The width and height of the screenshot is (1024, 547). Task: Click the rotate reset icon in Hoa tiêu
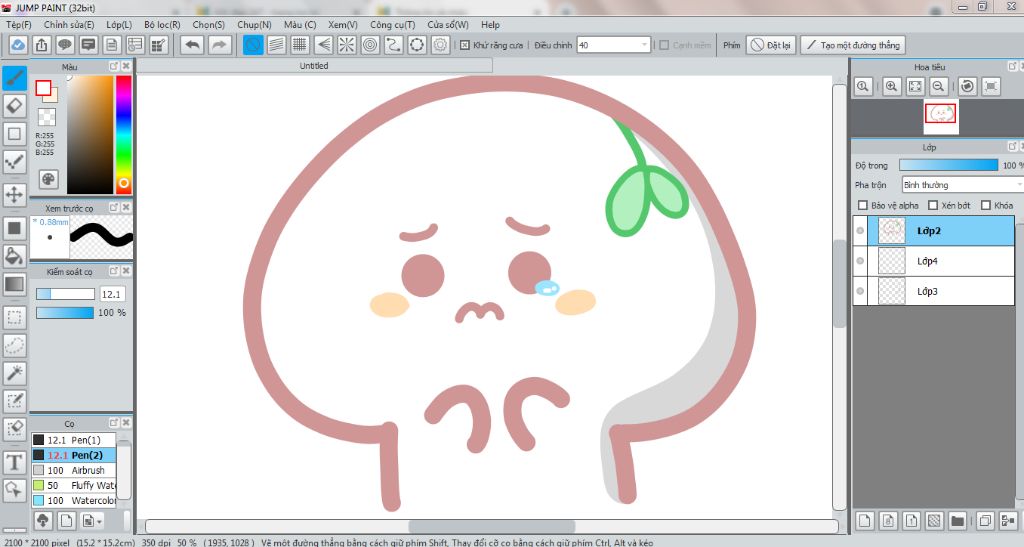(x=967, y=86)
